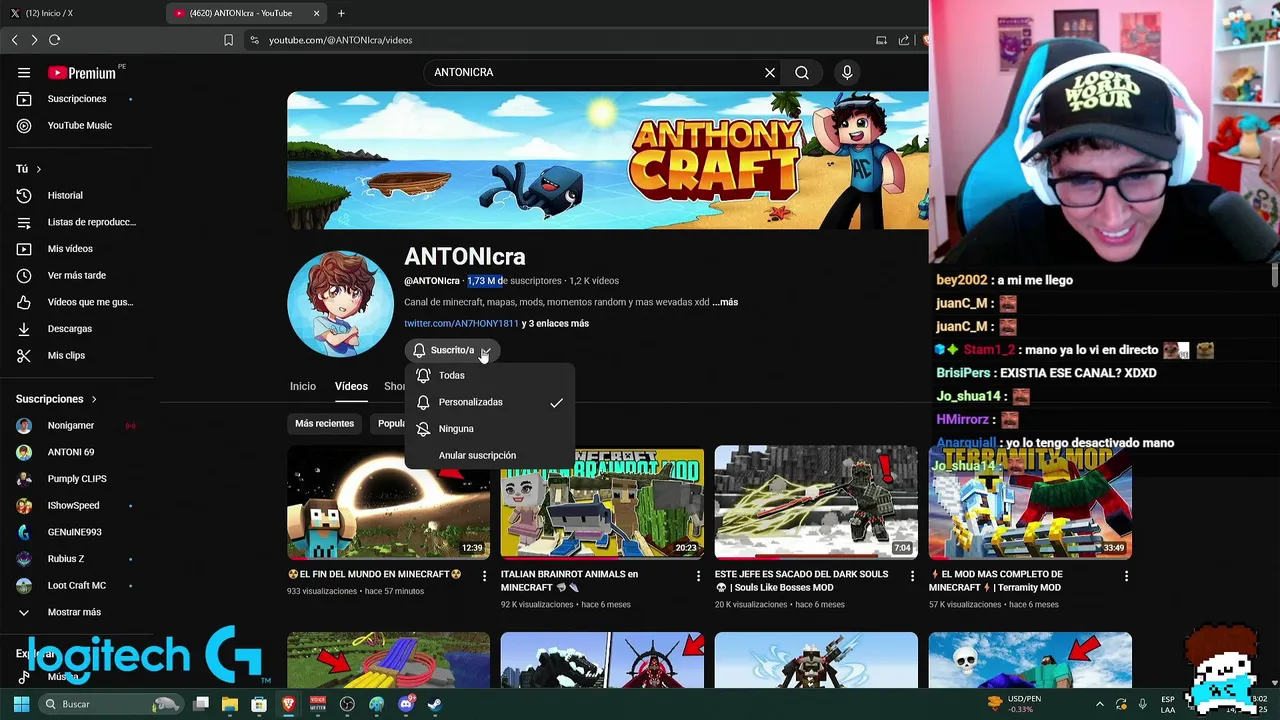Click the Windows taskbar Buscar box
The width and height of the screenshot is (1280, 720).
pyautogui.click(x=112, y=704)
